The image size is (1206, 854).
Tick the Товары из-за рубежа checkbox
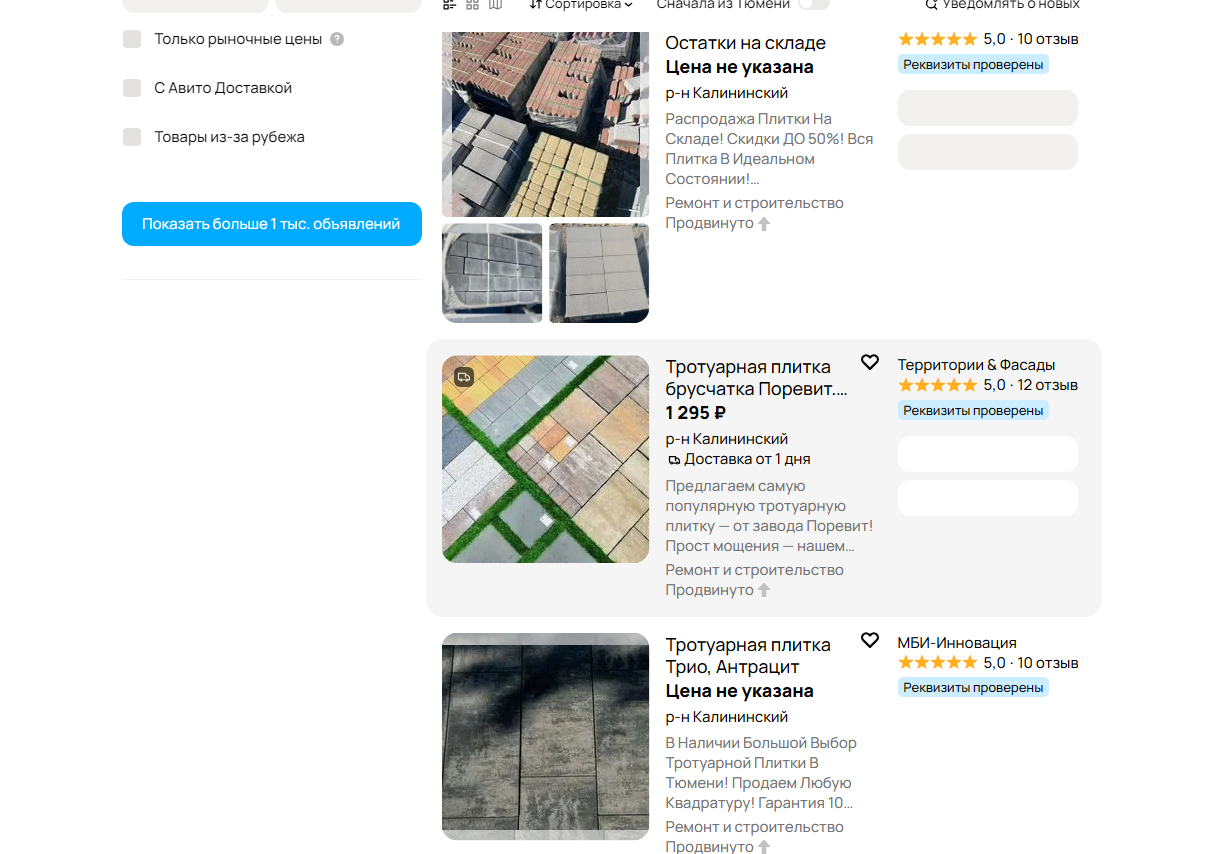point(132,137)
